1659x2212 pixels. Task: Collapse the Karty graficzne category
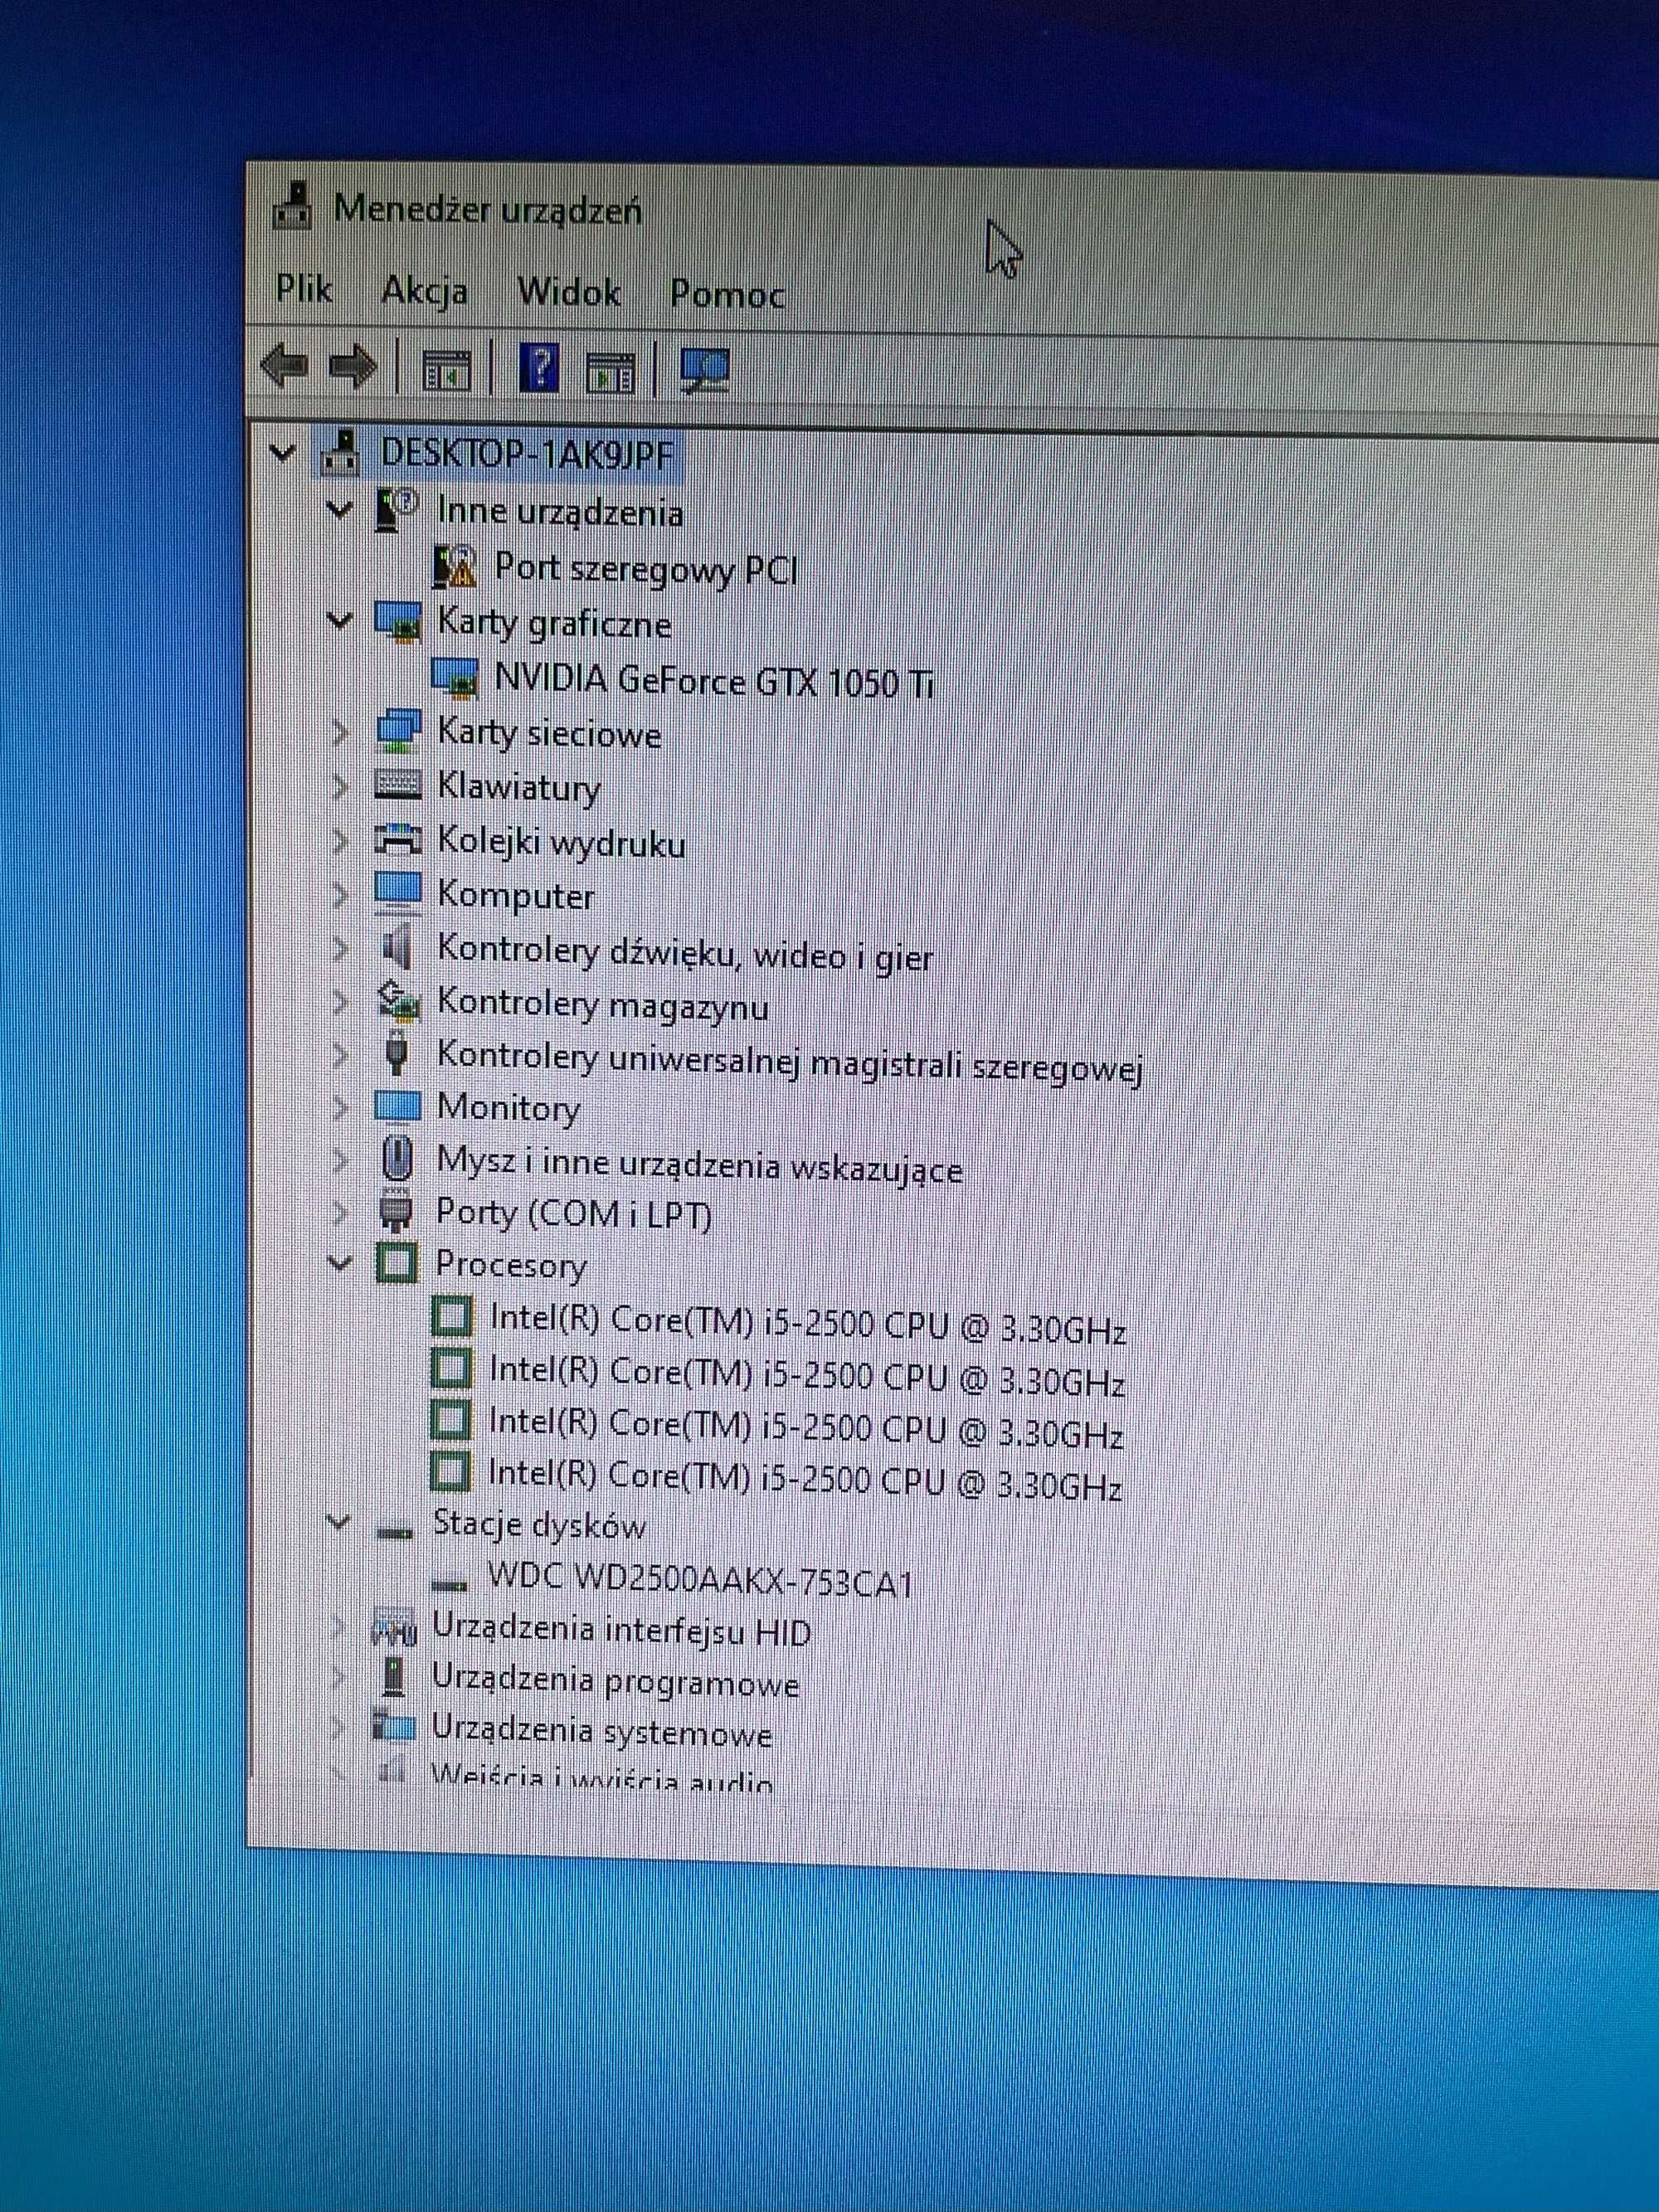(x=340, y=621)
